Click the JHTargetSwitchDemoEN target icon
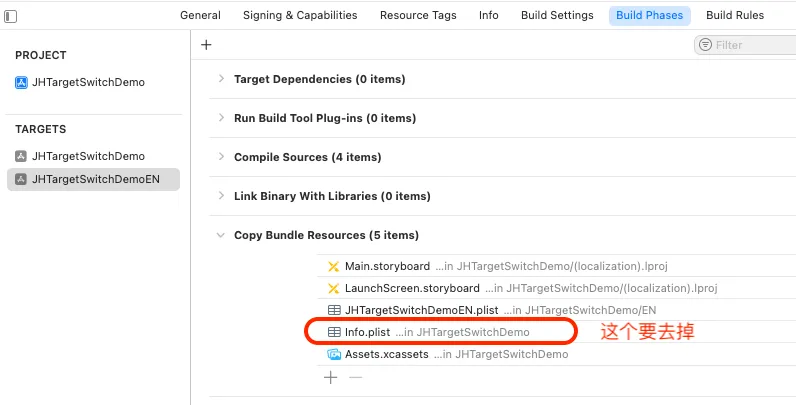796x405 pixels. (x=21, y=180)
